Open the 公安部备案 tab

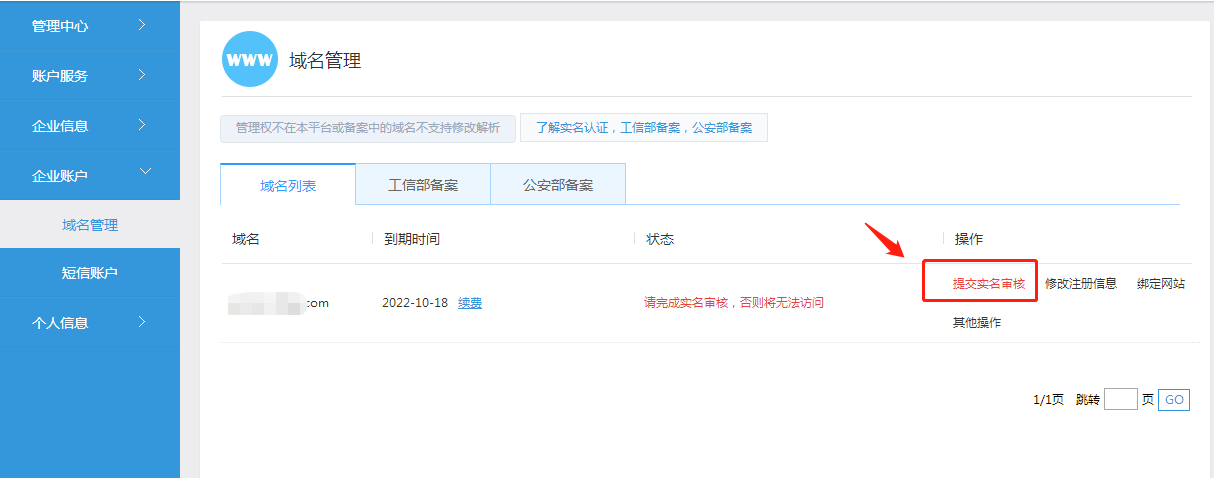coord(558,185)
